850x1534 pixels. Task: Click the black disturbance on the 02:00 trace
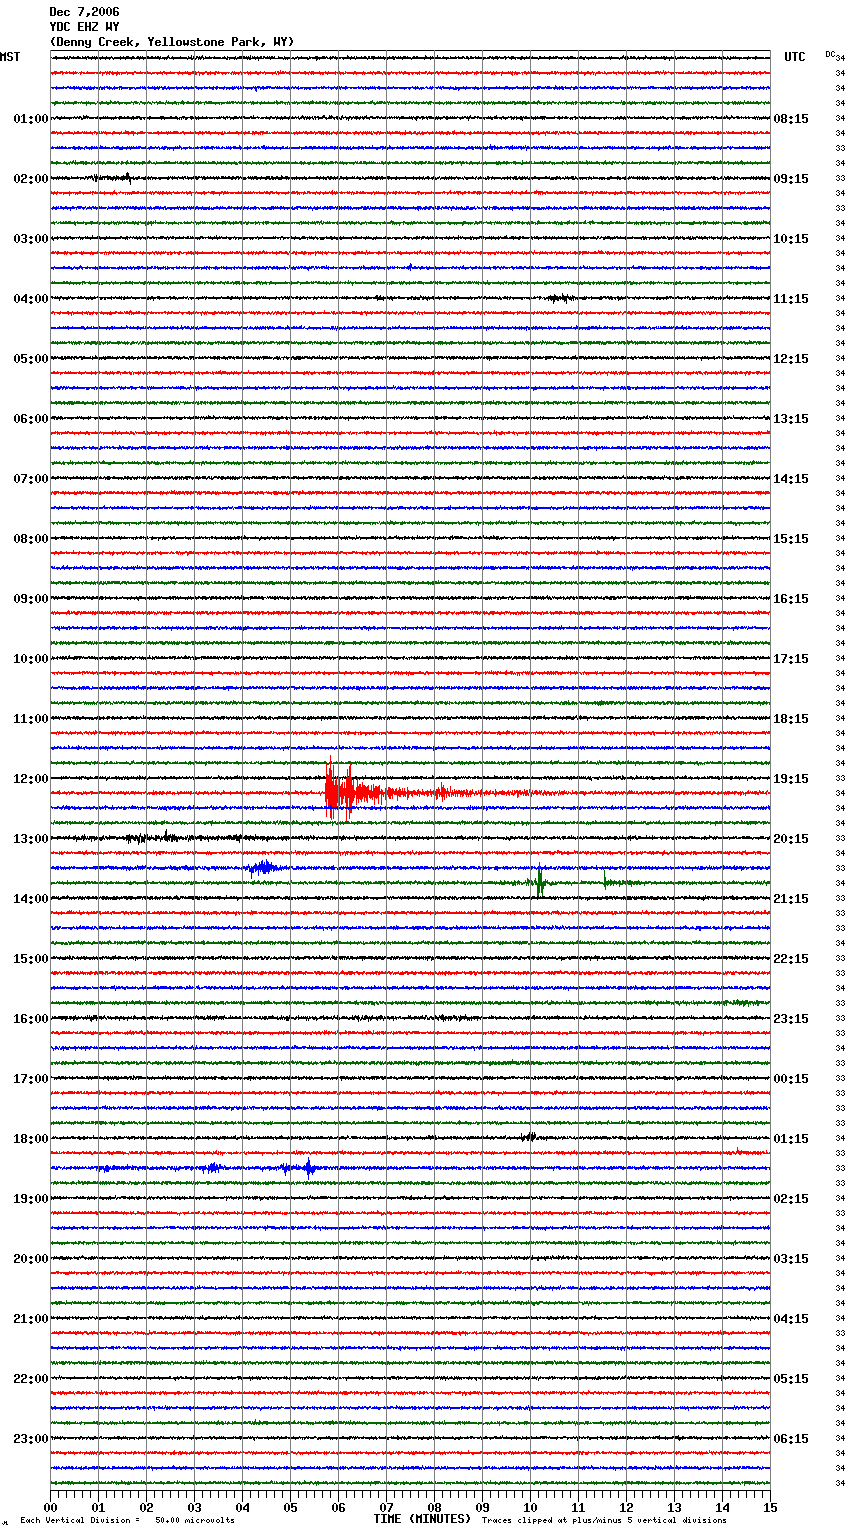pos(112,178)
